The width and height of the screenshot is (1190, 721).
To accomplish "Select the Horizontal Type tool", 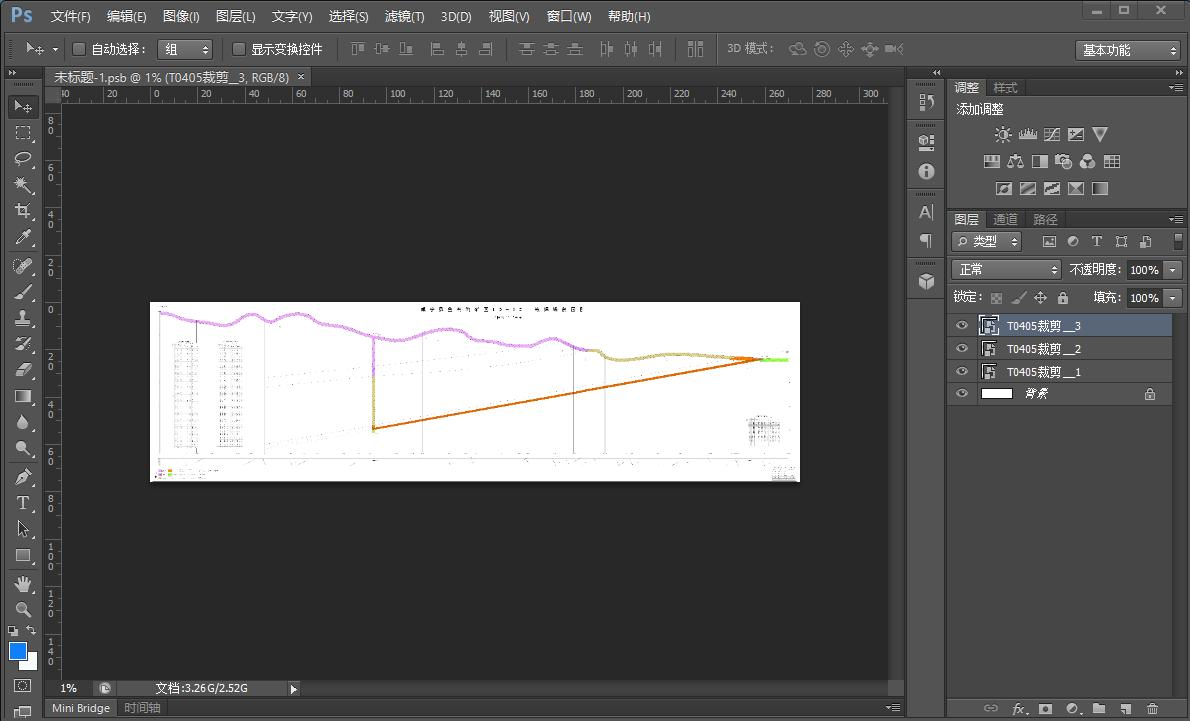I will [23, 503].
